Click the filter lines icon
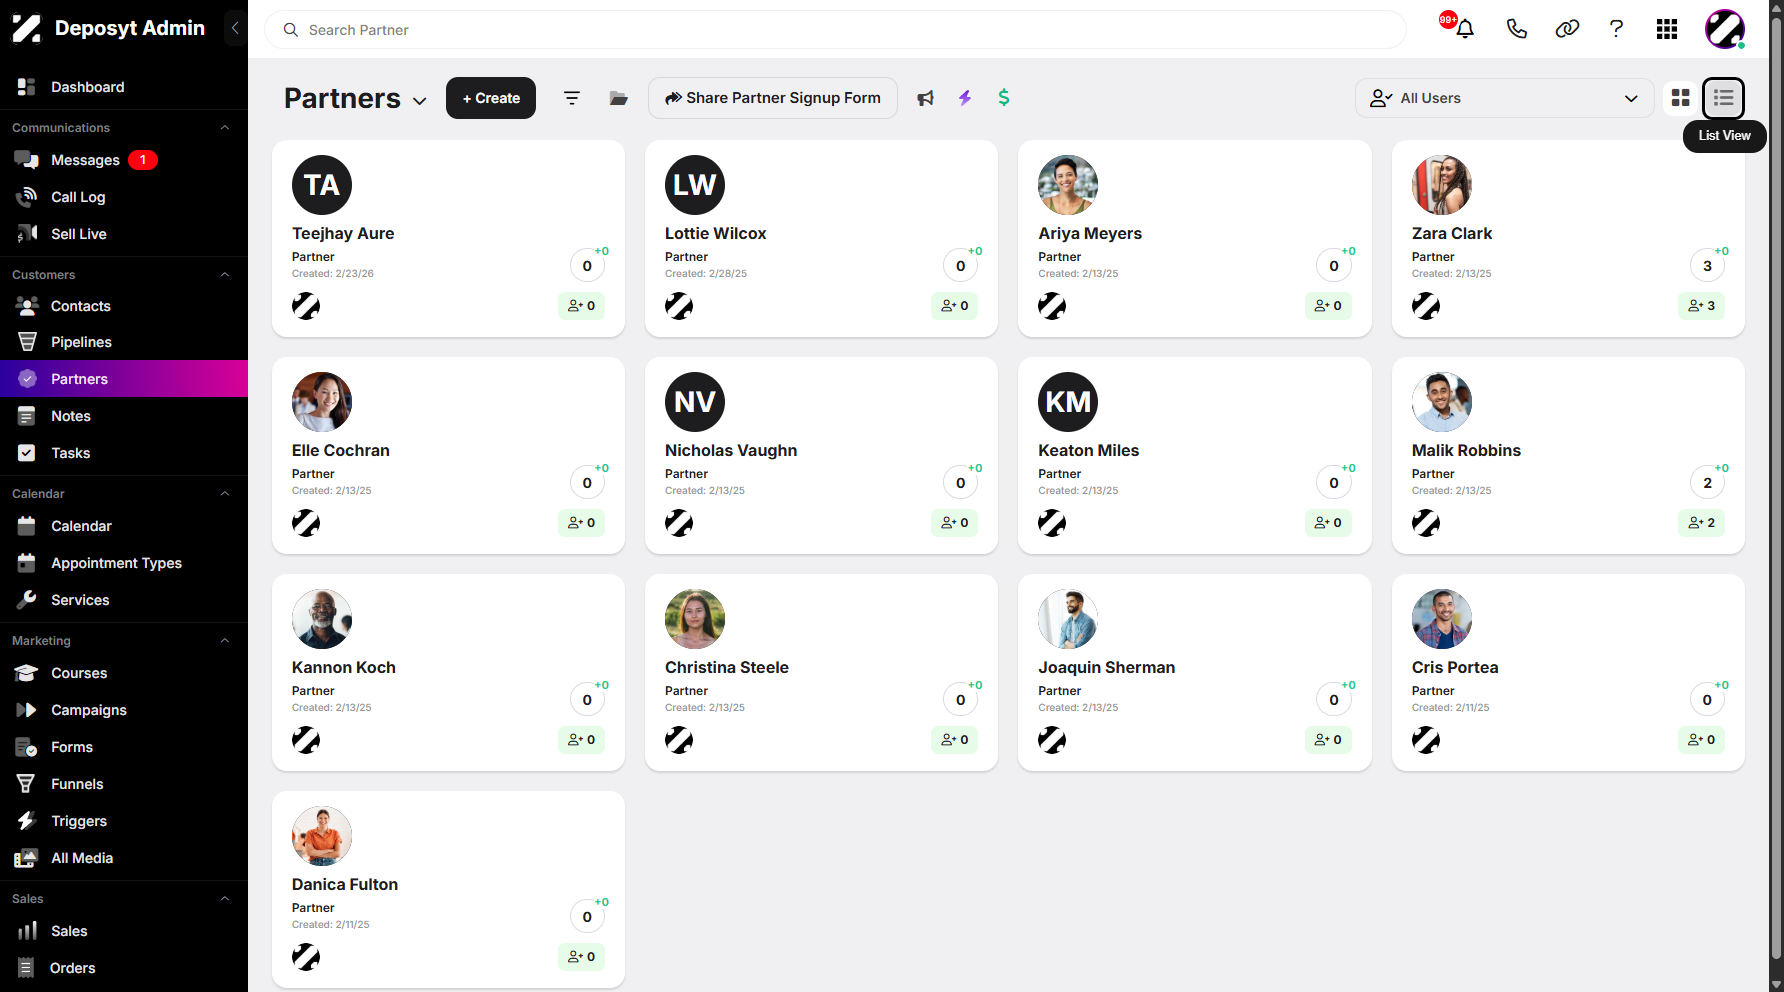The width and height of the screenshot is (1784, 992). (572, 98)
